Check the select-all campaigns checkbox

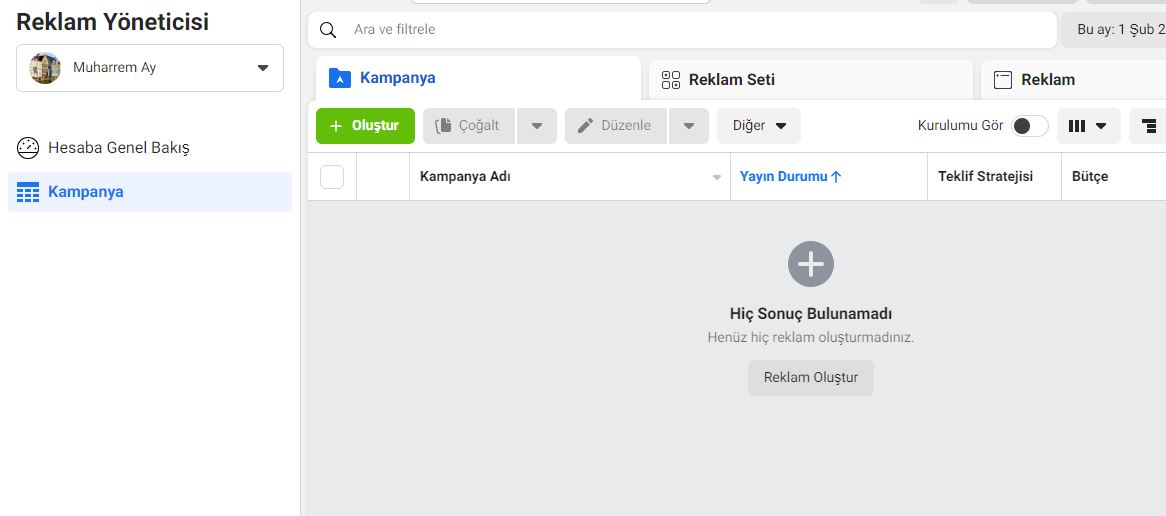click(332, 177)
